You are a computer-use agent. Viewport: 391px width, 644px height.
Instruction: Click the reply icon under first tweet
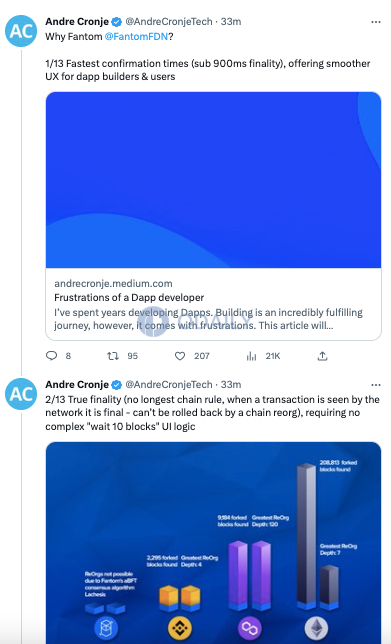coord(51,356)
